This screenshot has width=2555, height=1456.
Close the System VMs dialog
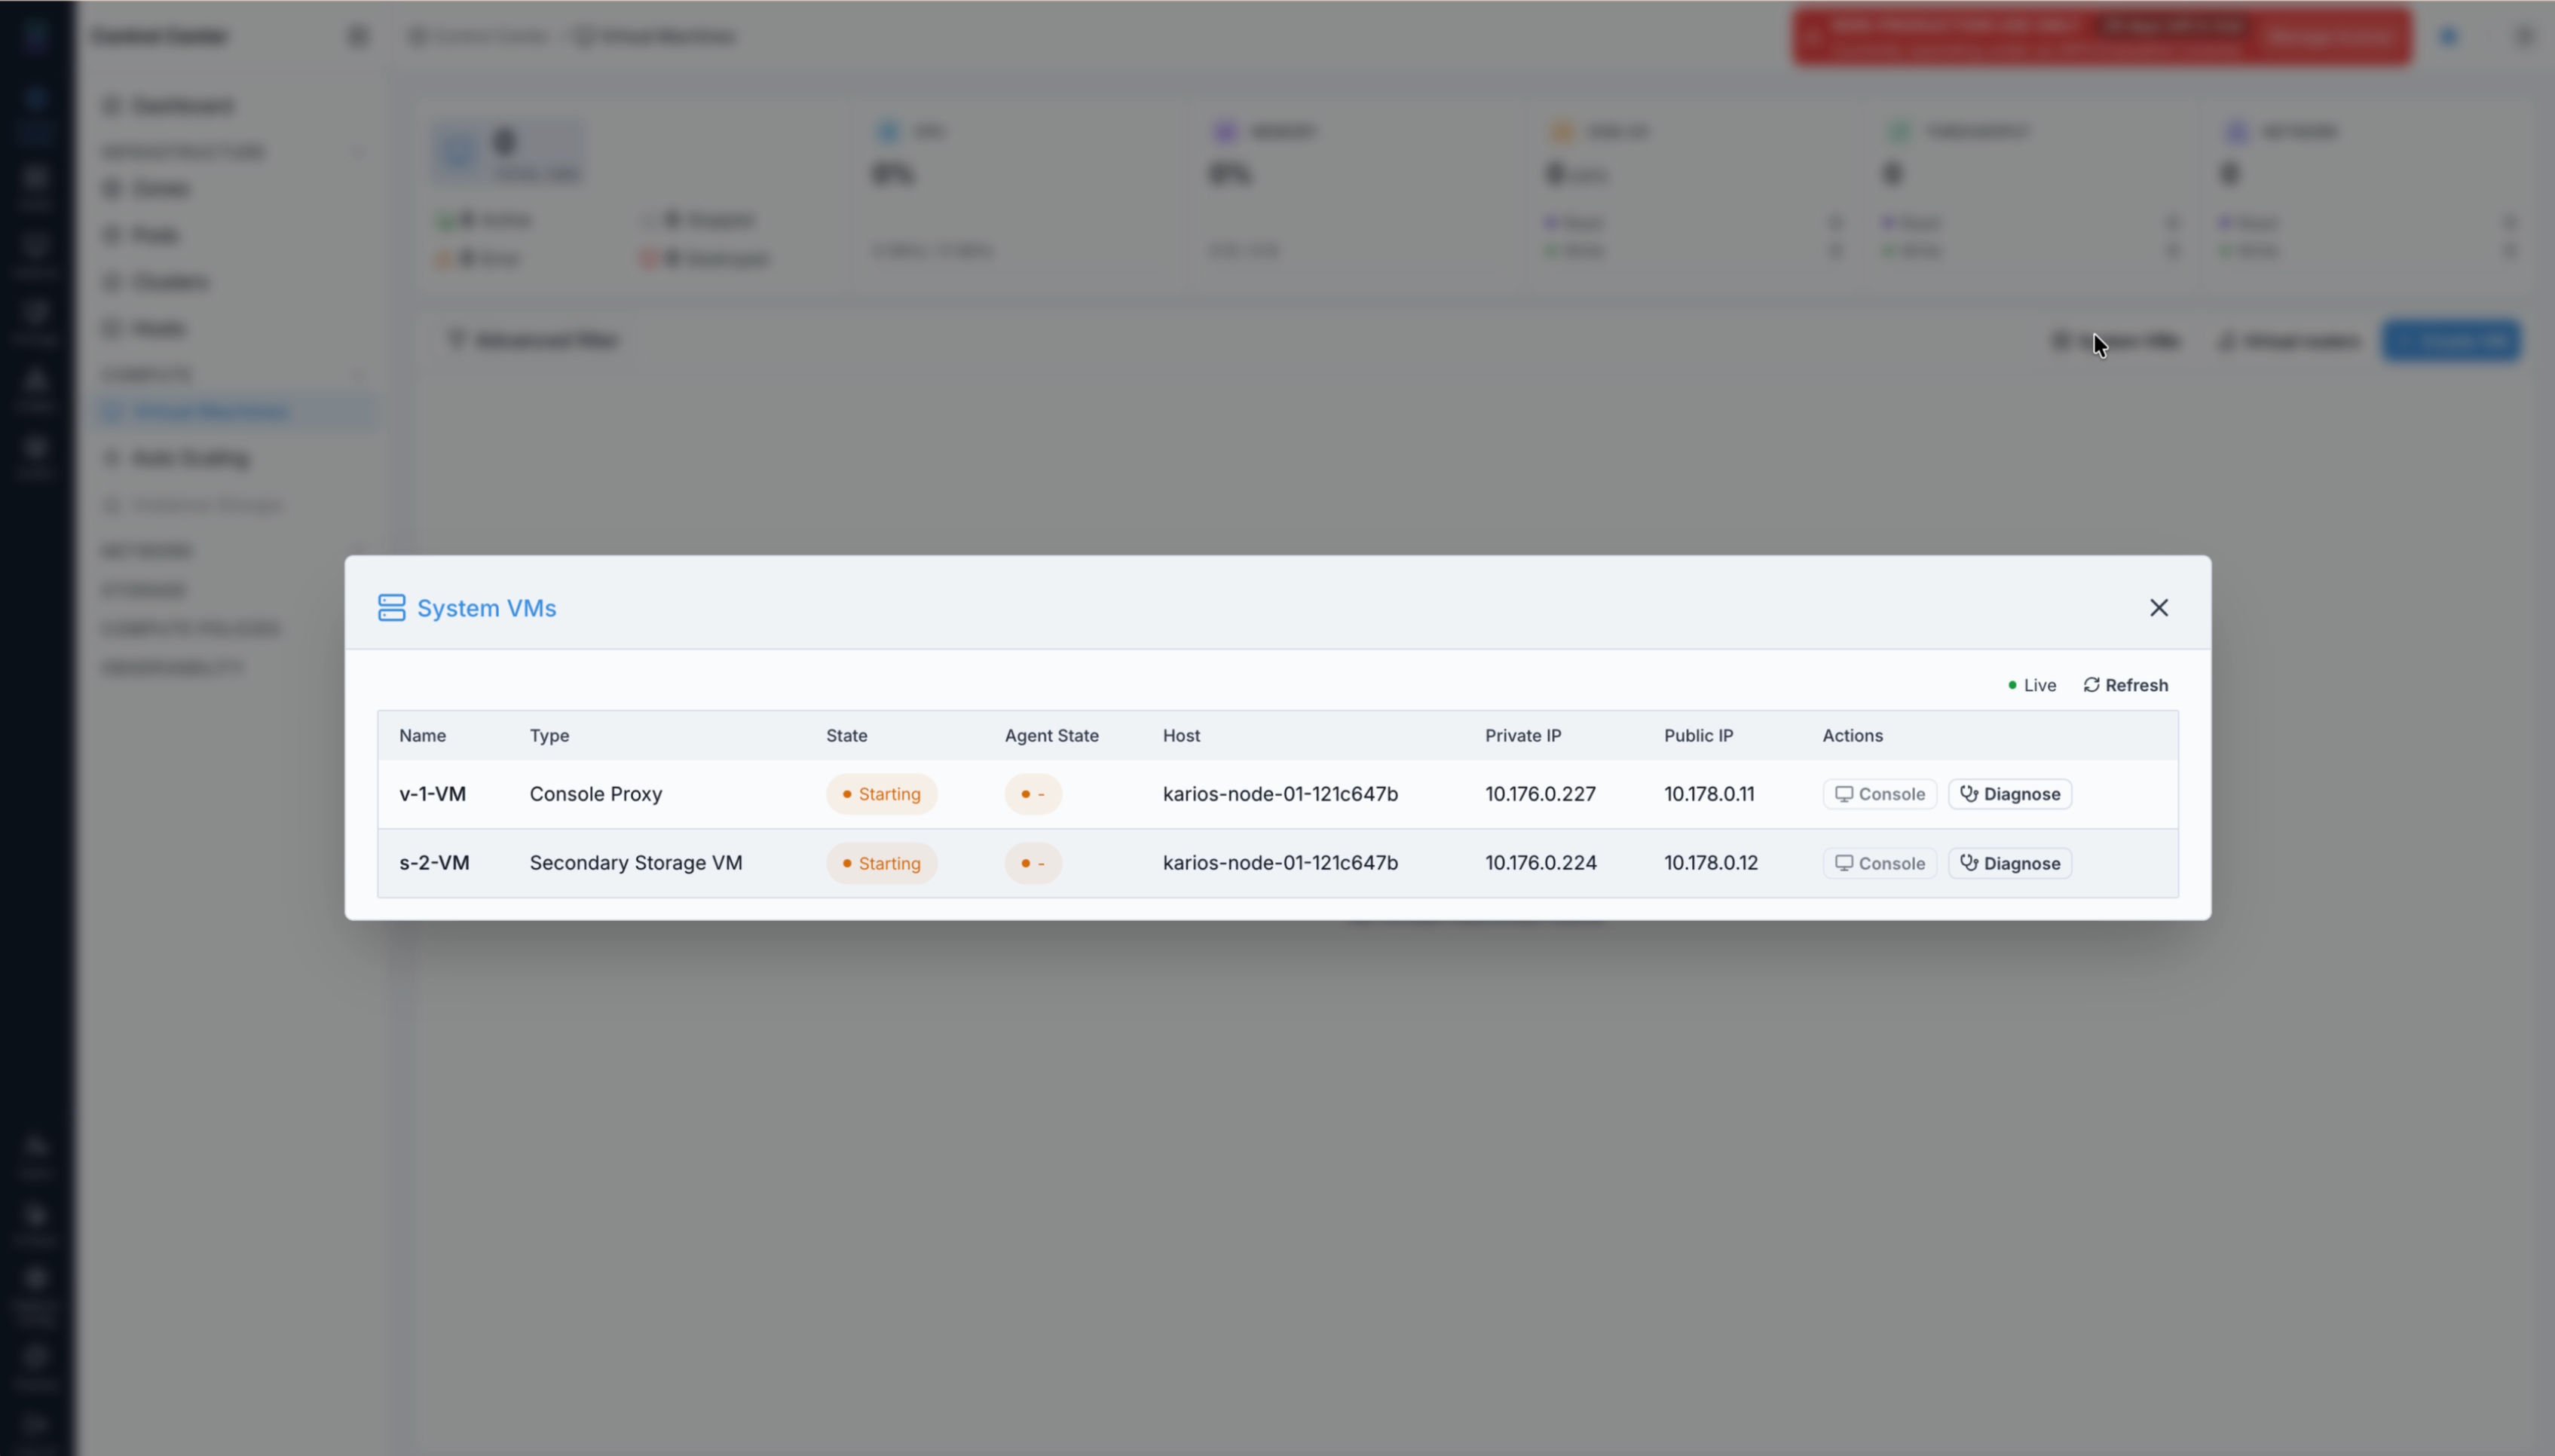click(2158, 608)
